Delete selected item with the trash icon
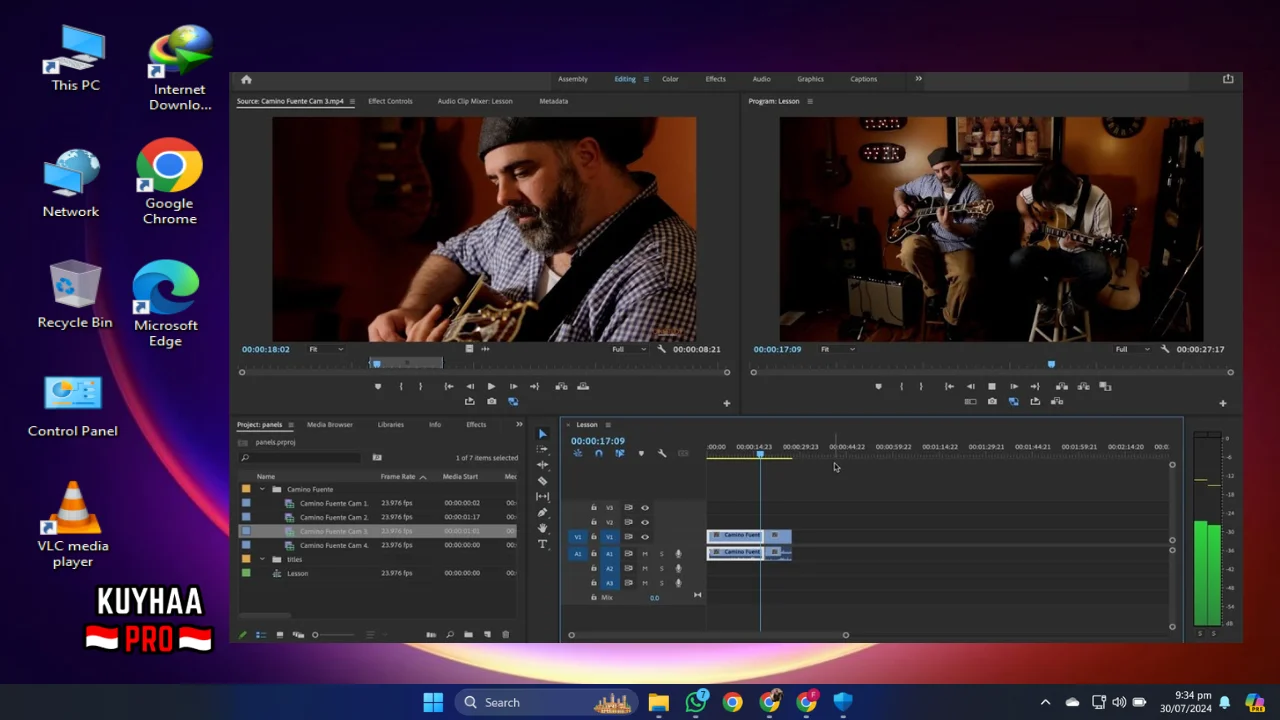 click(505, 635)
